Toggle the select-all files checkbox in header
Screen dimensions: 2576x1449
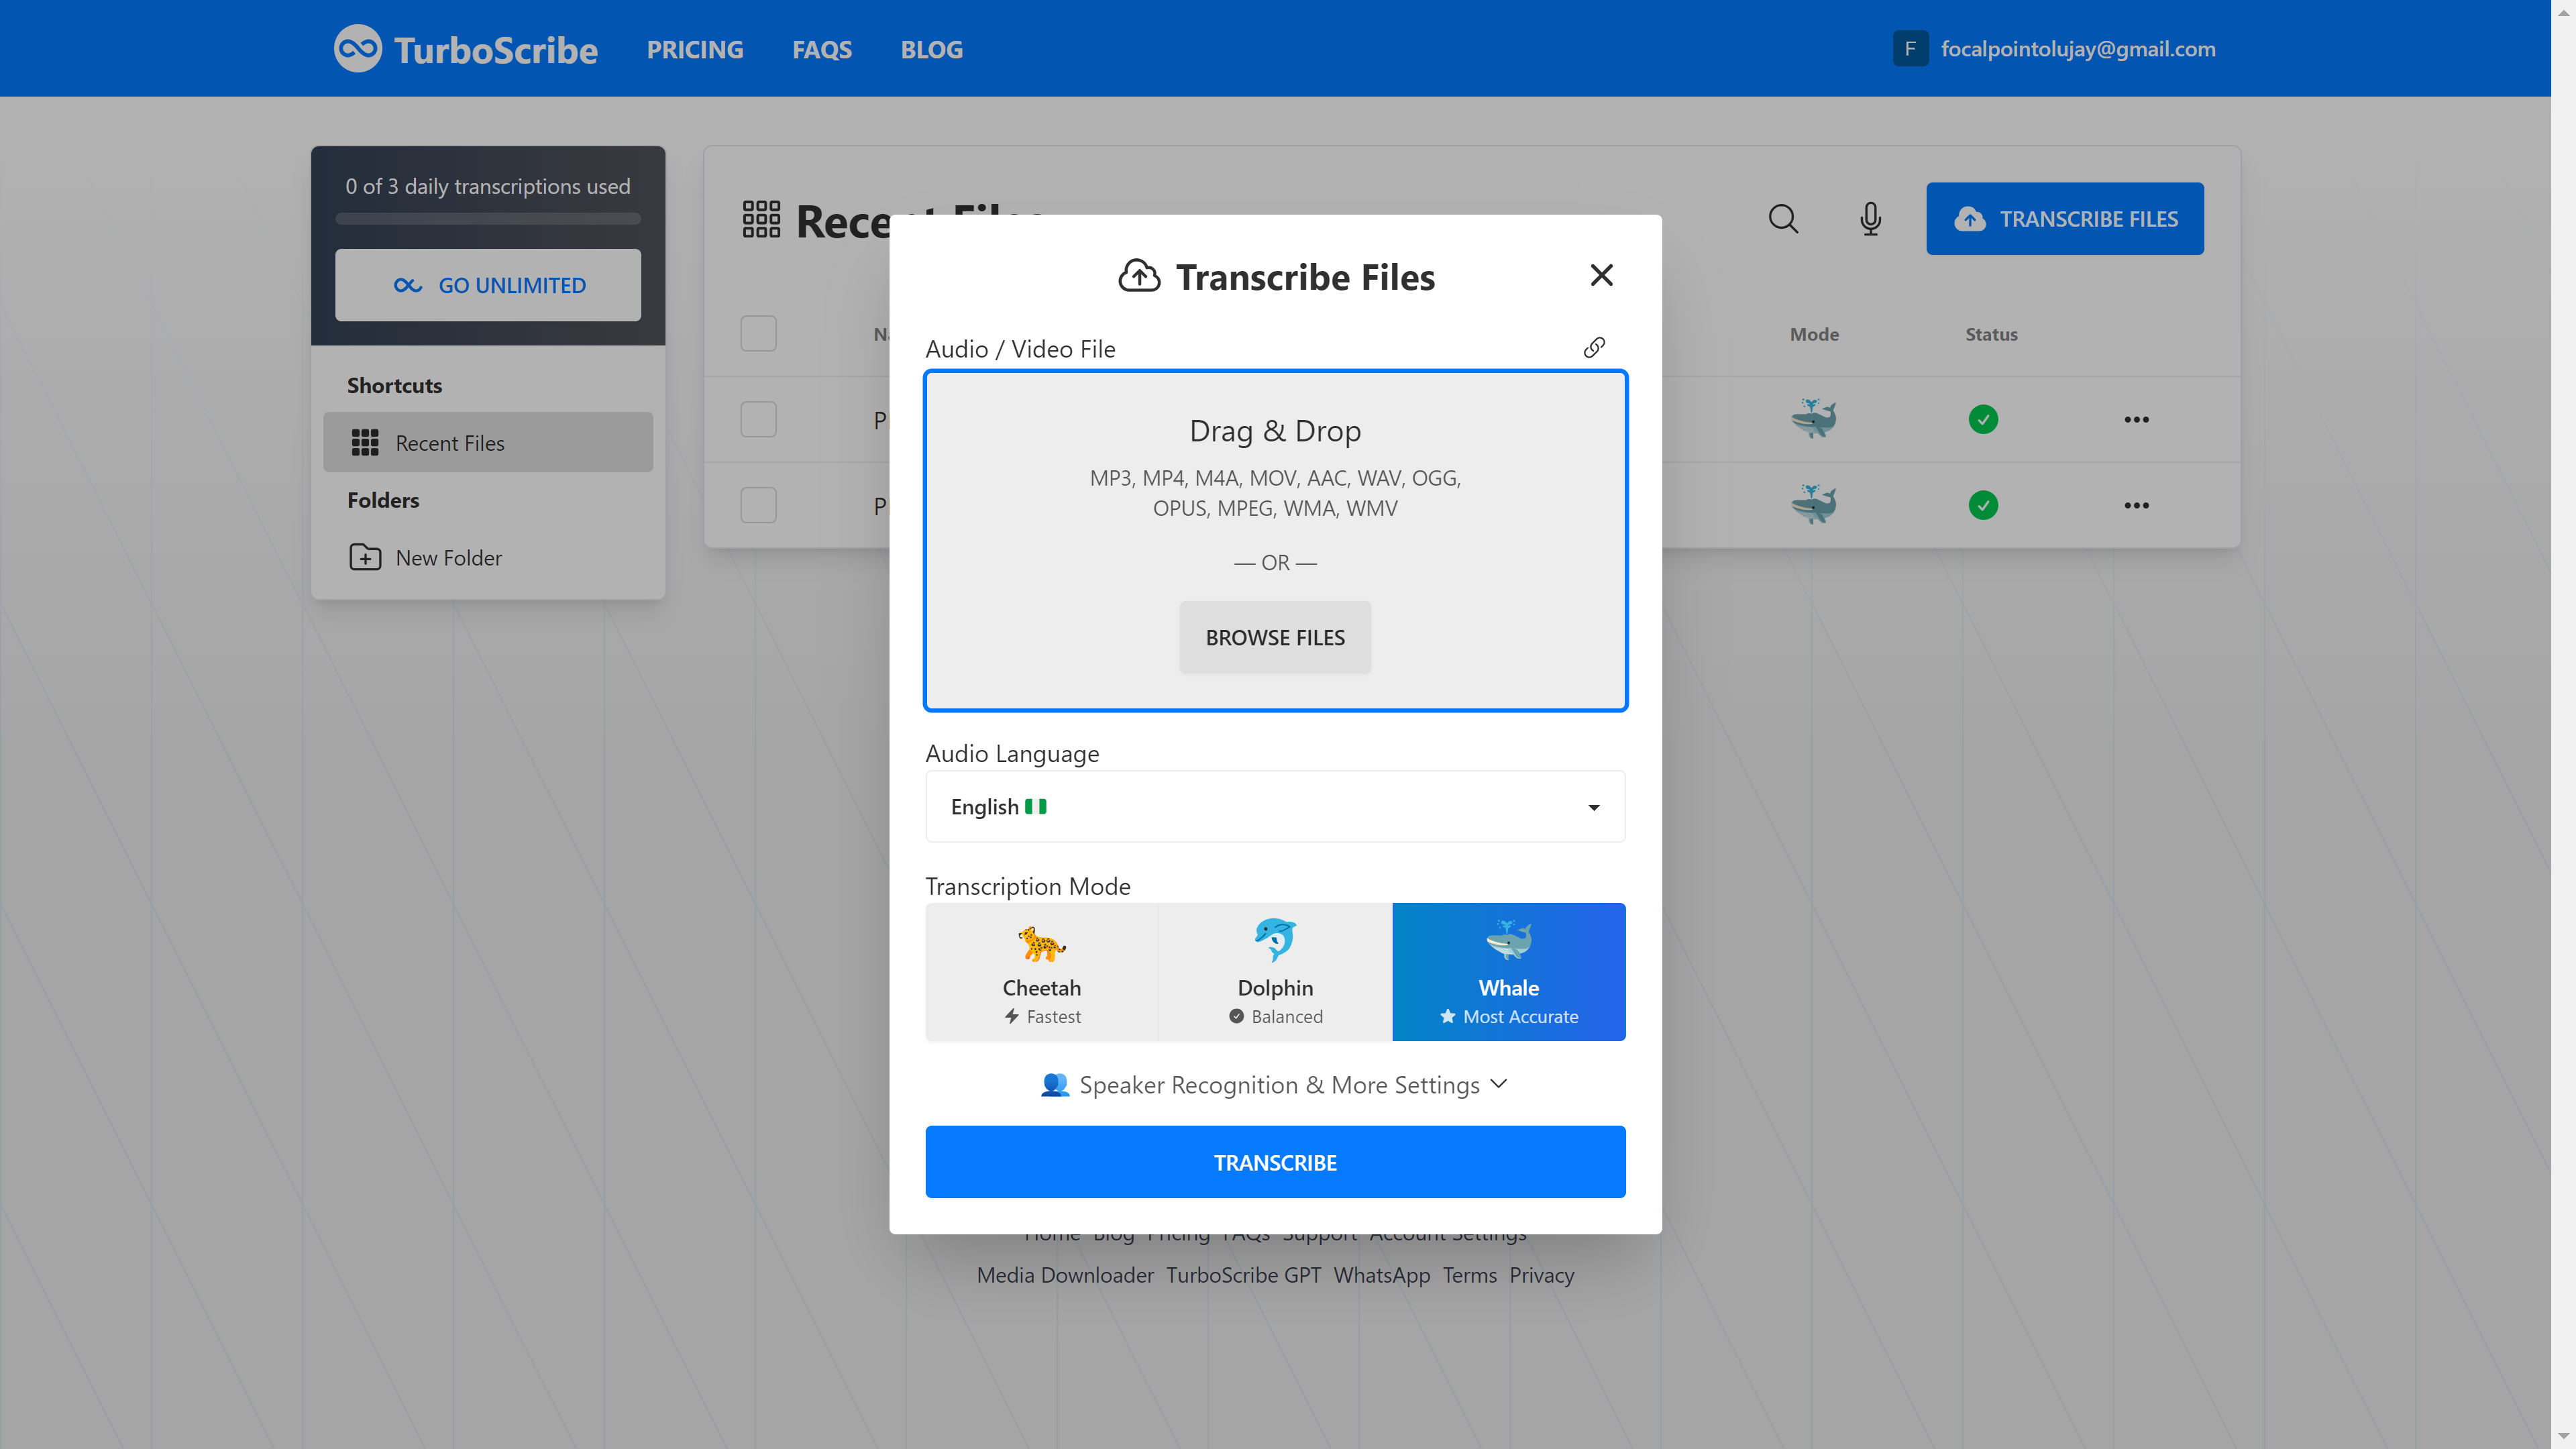pos(758,333)
